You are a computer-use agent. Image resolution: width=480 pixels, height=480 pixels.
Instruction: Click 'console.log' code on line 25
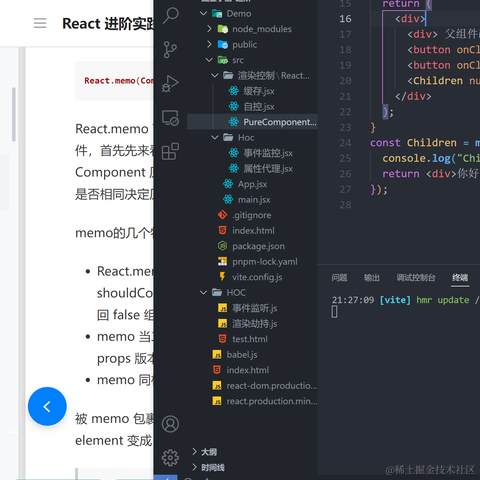416,158
